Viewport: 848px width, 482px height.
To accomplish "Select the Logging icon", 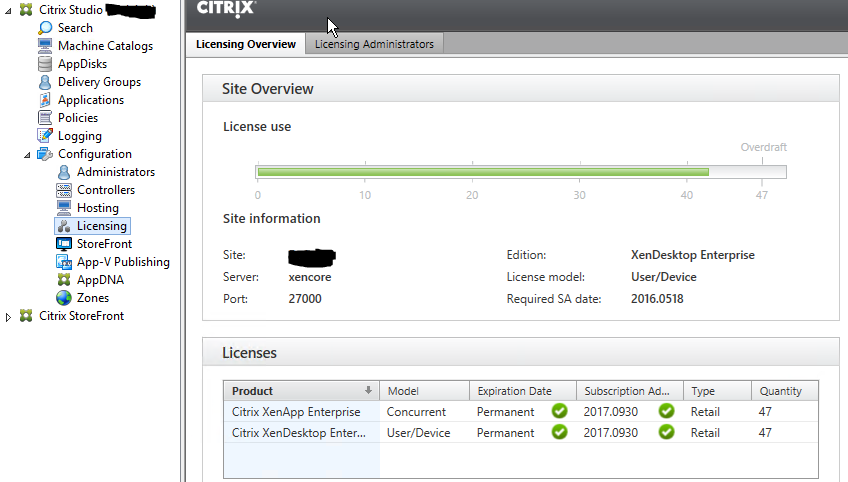I will 45,136.
